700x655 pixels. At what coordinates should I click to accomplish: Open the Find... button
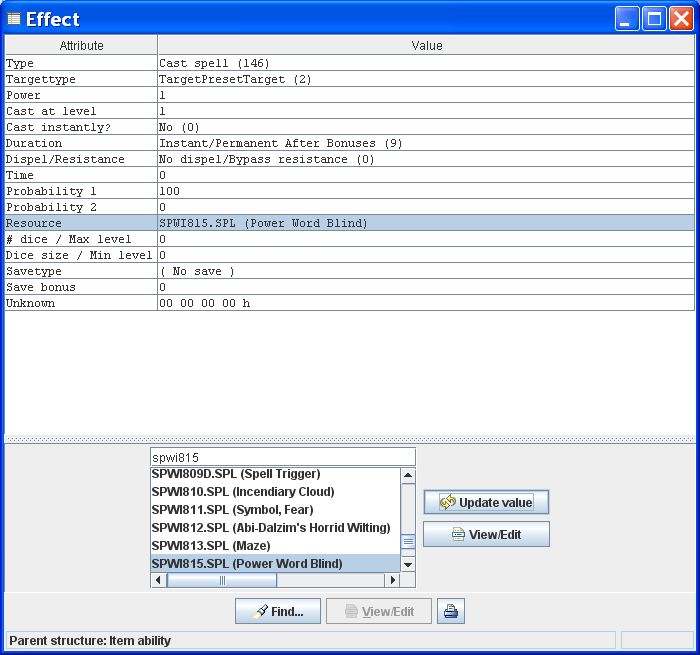click(x=277, y=611)
